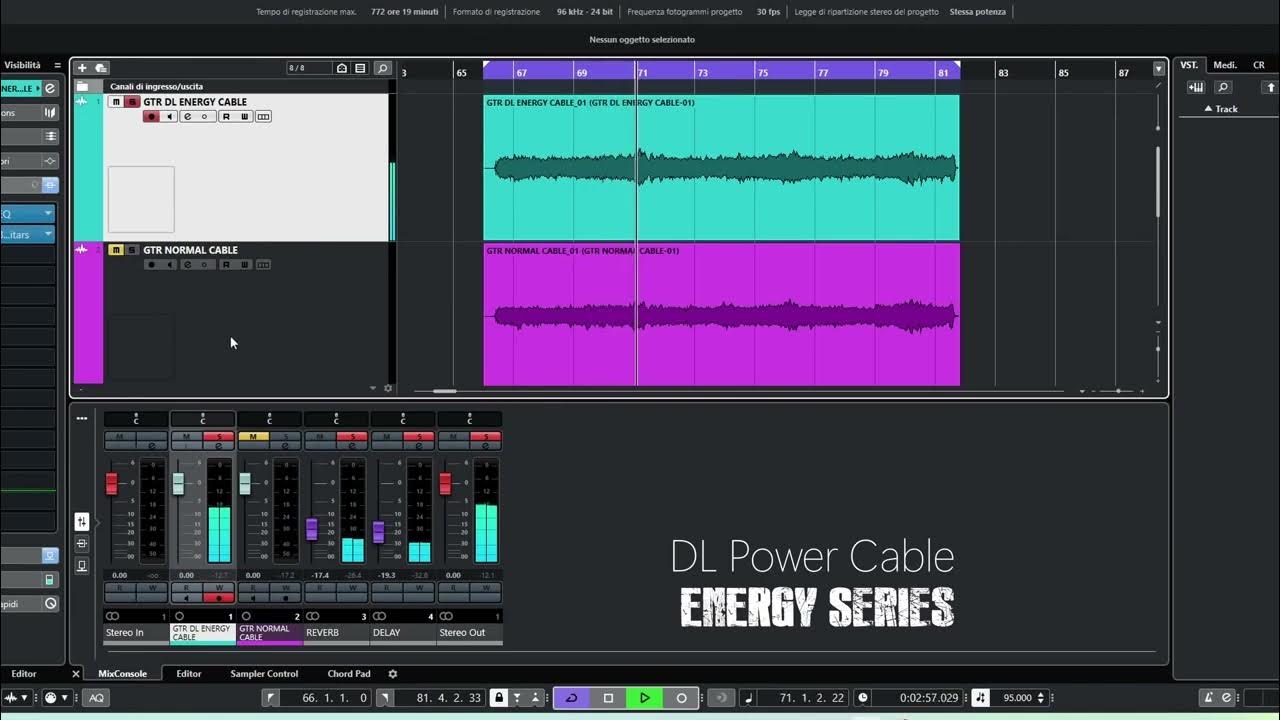Viewport: 1280px width, 720px height.
Task: Solo the GTR NORMAL CABLE track
Action: [x=131, y=250]
